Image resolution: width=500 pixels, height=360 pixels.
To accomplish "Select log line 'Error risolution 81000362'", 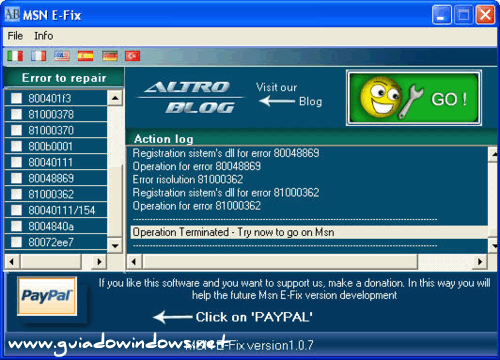I will coord(188,179).
